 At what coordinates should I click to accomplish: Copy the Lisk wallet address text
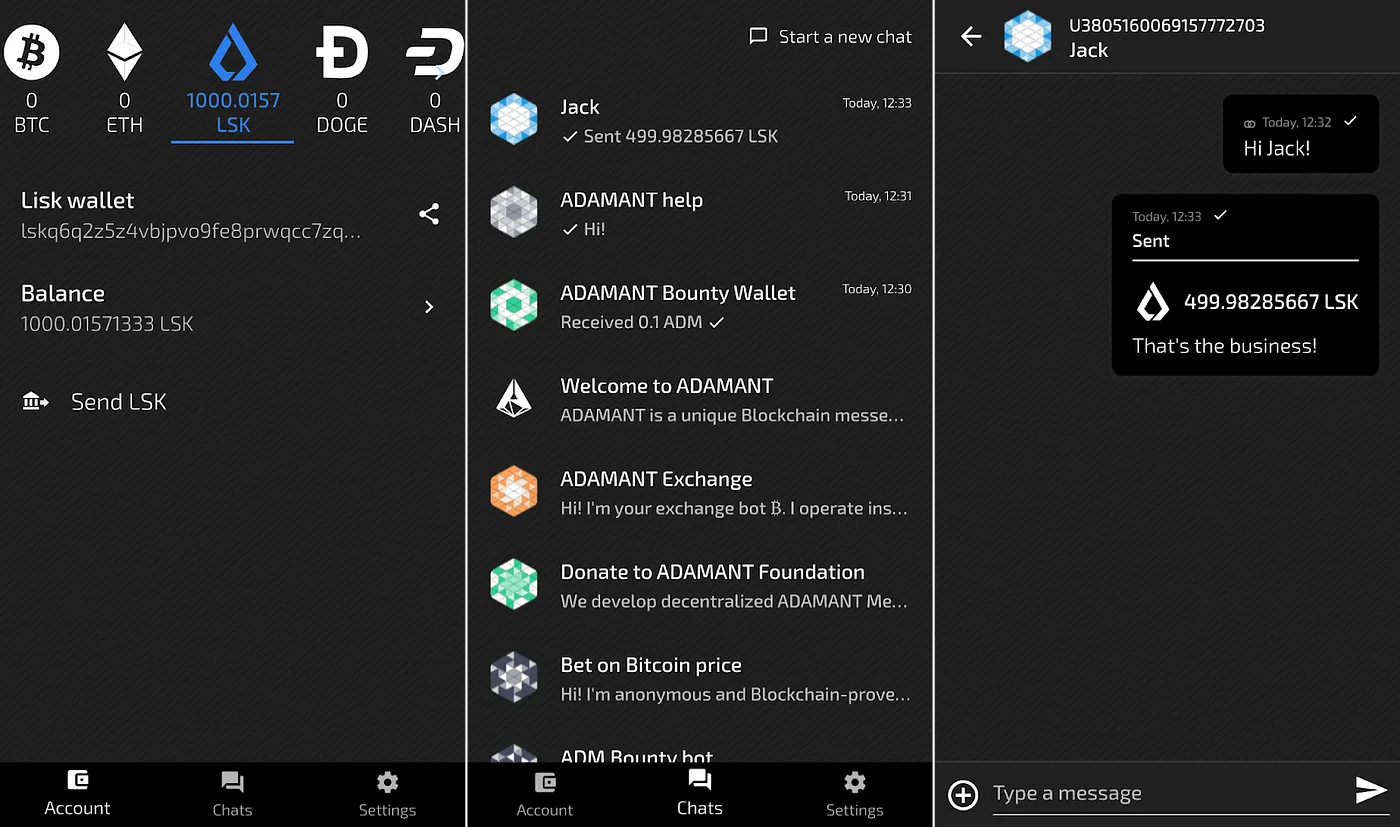click(191, 231)
